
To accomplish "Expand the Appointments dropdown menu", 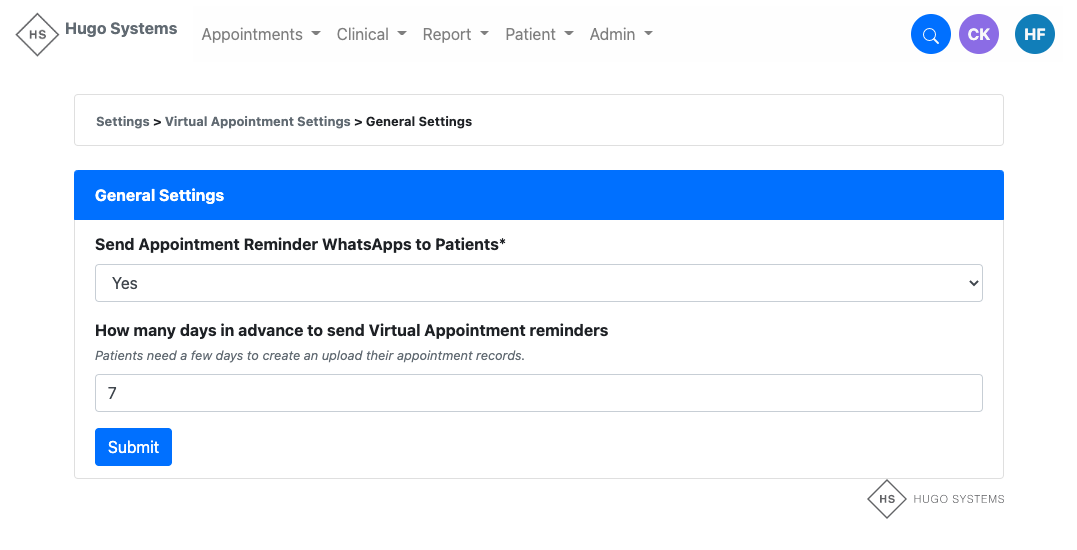I will (260, 34).
